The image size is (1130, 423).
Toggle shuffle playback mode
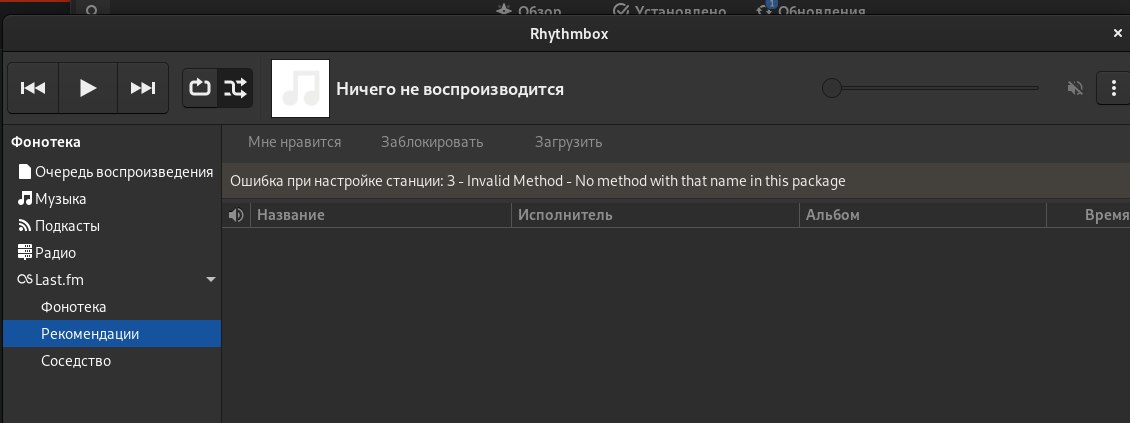point(235,88)
